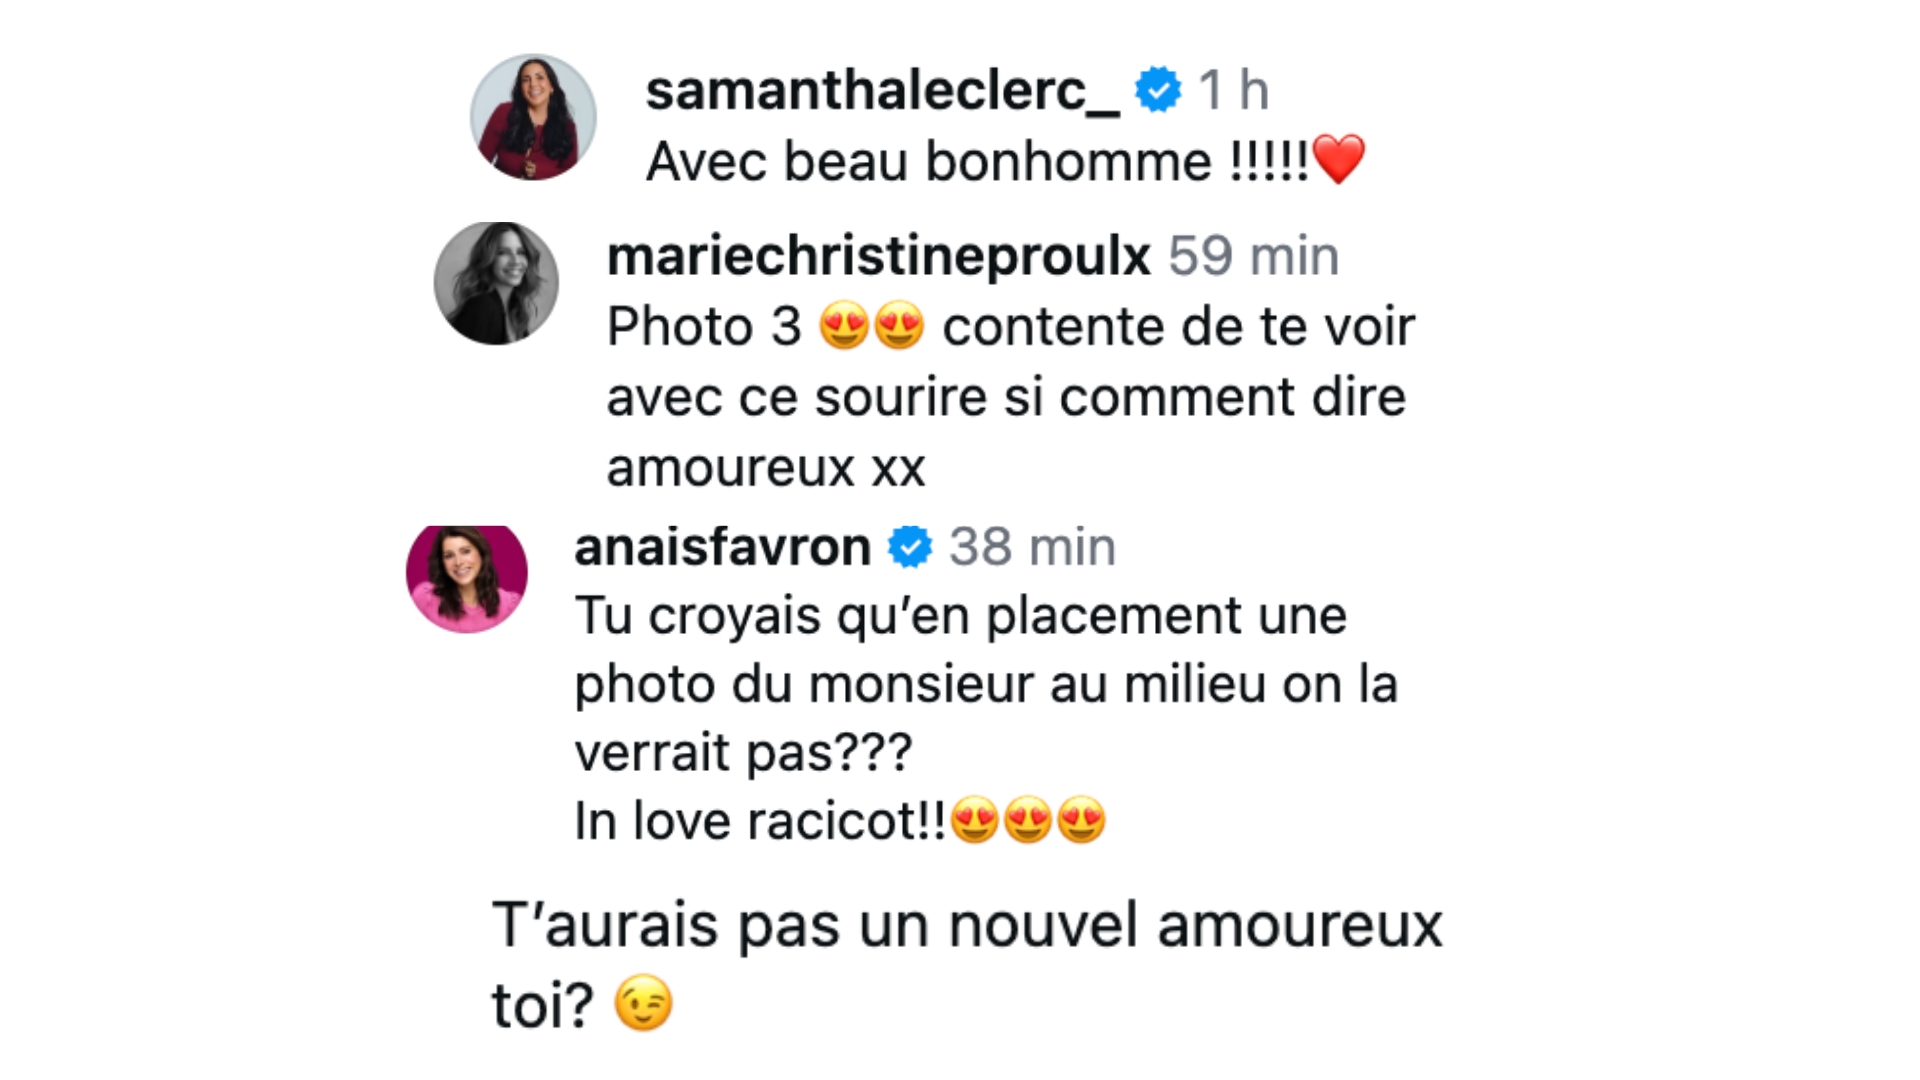Screen dimensions: 1920x1080
Task: Open anaisfavron's pink profile picture
Action: [x=466, y=577]
